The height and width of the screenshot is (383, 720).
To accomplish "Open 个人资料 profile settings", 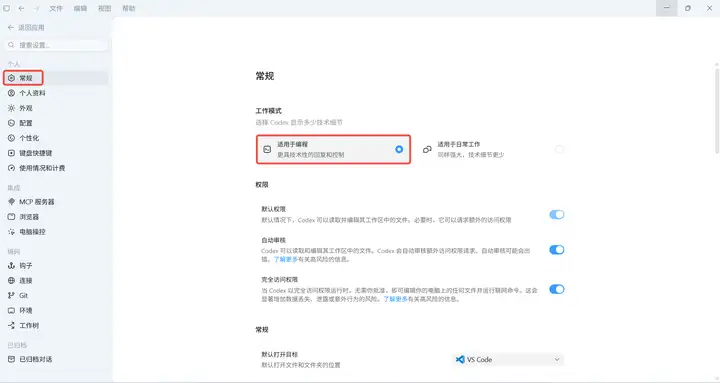I will pyautogui.click(x=56, y=93).
